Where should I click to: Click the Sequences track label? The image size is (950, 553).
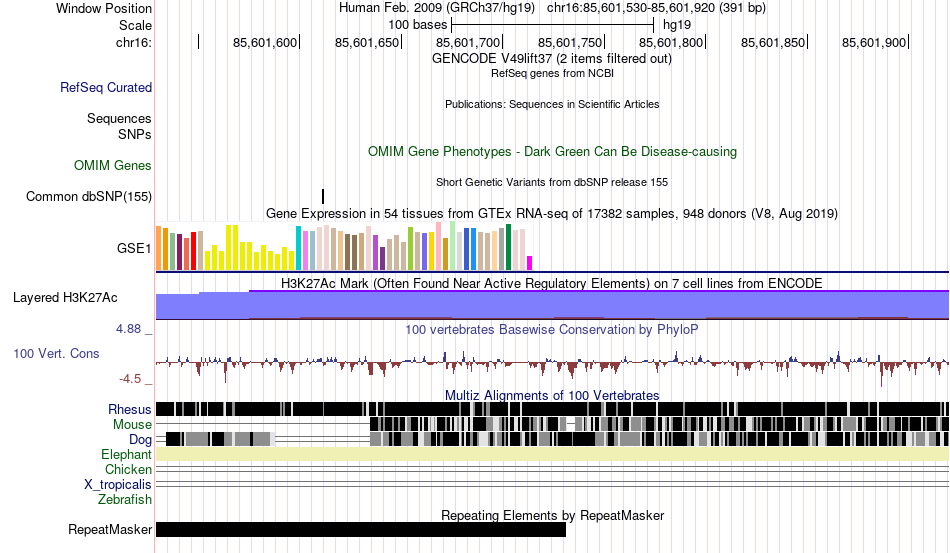[x=119, y=118]
